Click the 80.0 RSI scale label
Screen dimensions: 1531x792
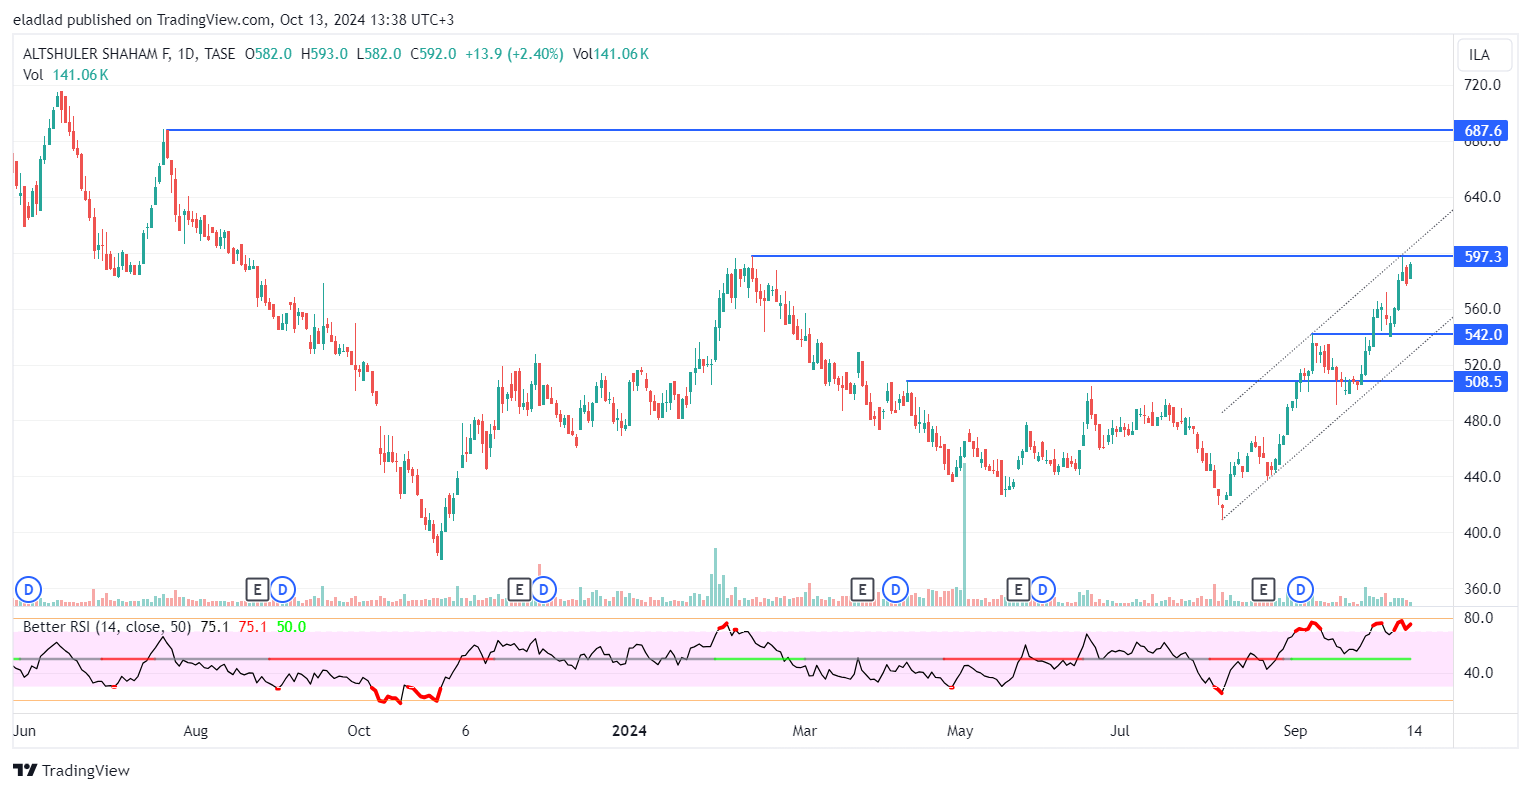pyautogui.click(x=1478, y=618)
